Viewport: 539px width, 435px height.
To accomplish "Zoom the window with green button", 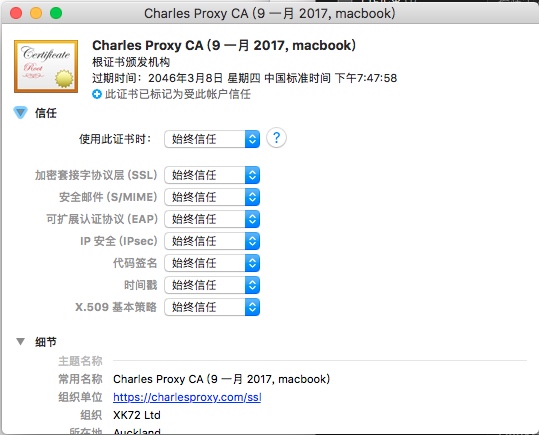I will click(x=56, y=13).
